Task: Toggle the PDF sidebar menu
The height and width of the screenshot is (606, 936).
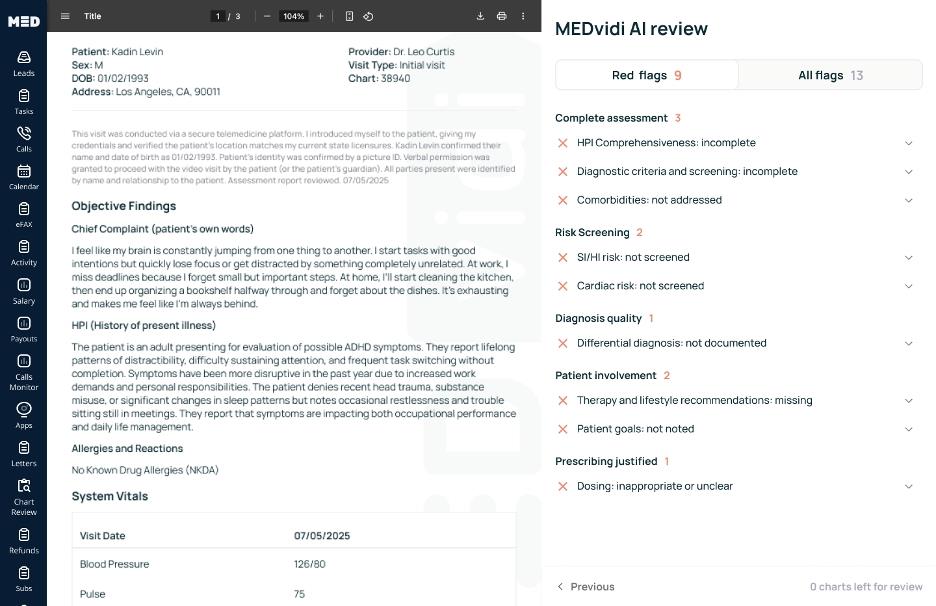Action: [x=65, y=16]
